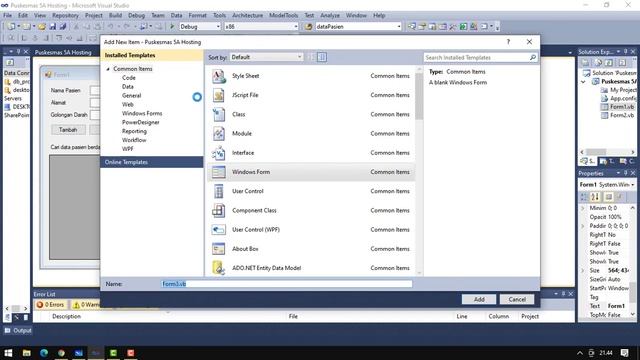Select the Online Templates section

152,162
